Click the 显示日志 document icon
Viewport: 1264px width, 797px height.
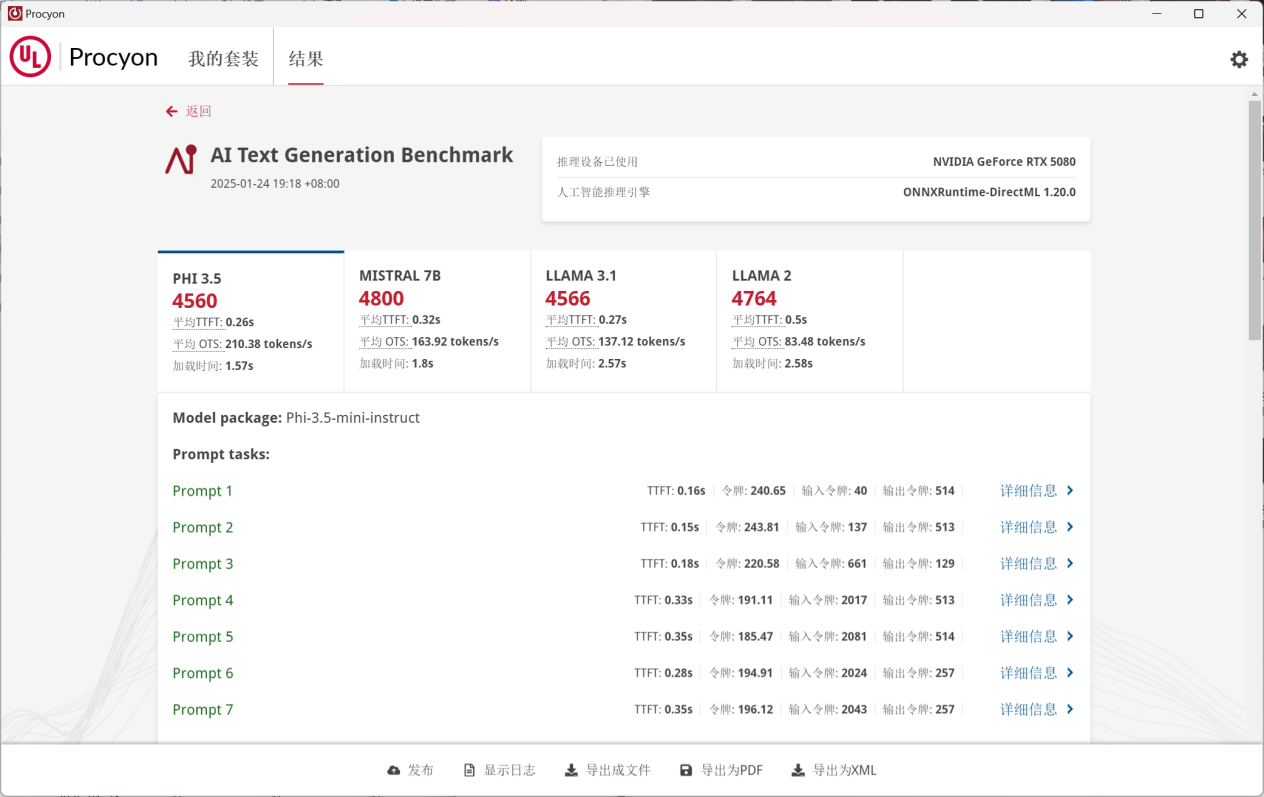point(470,770)
